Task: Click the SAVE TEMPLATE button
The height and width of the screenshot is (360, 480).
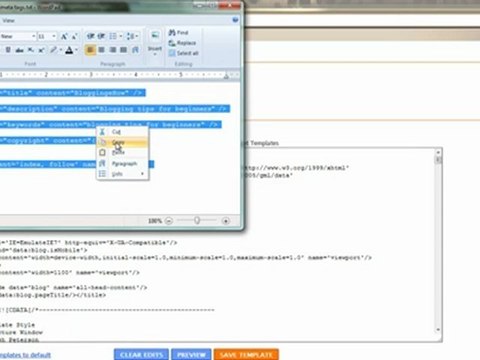Action: click(246, 355)
